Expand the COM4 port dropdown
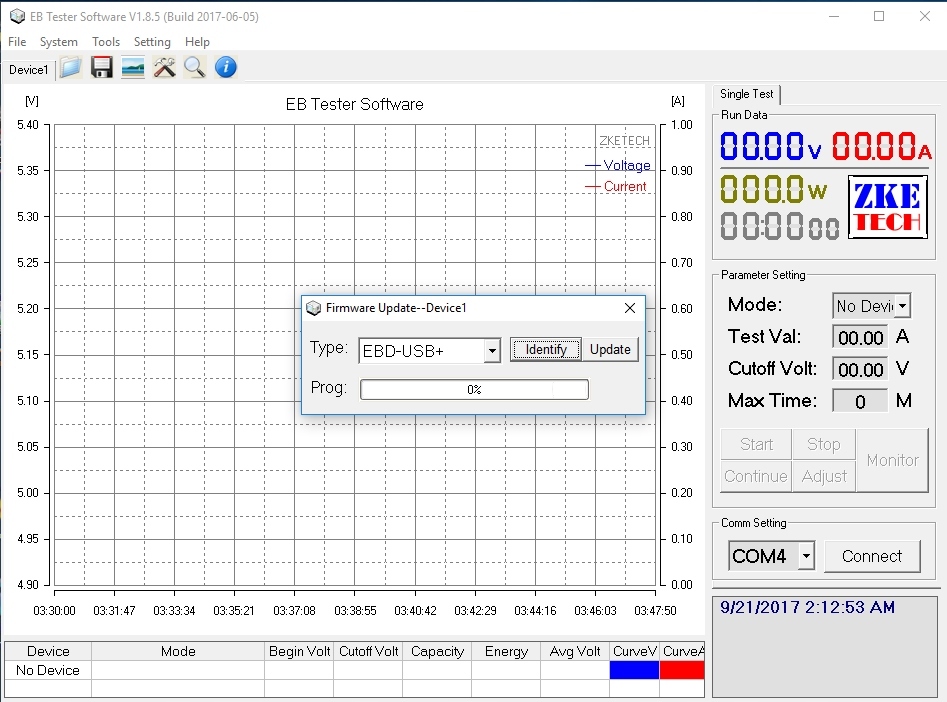 [806, 556]
